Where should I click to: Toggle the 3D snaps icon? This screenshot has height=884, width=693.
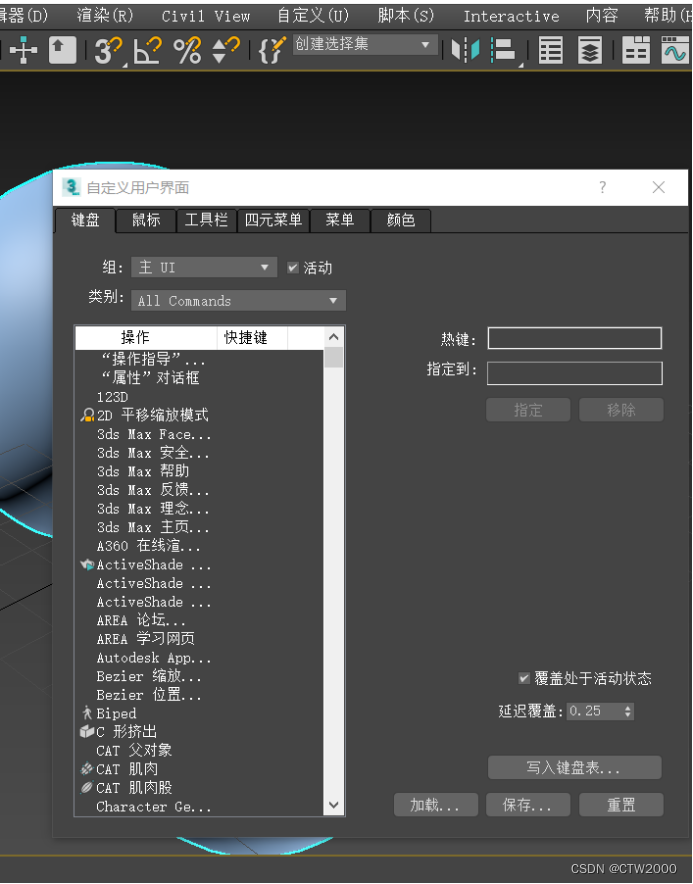tap(108, 50)
